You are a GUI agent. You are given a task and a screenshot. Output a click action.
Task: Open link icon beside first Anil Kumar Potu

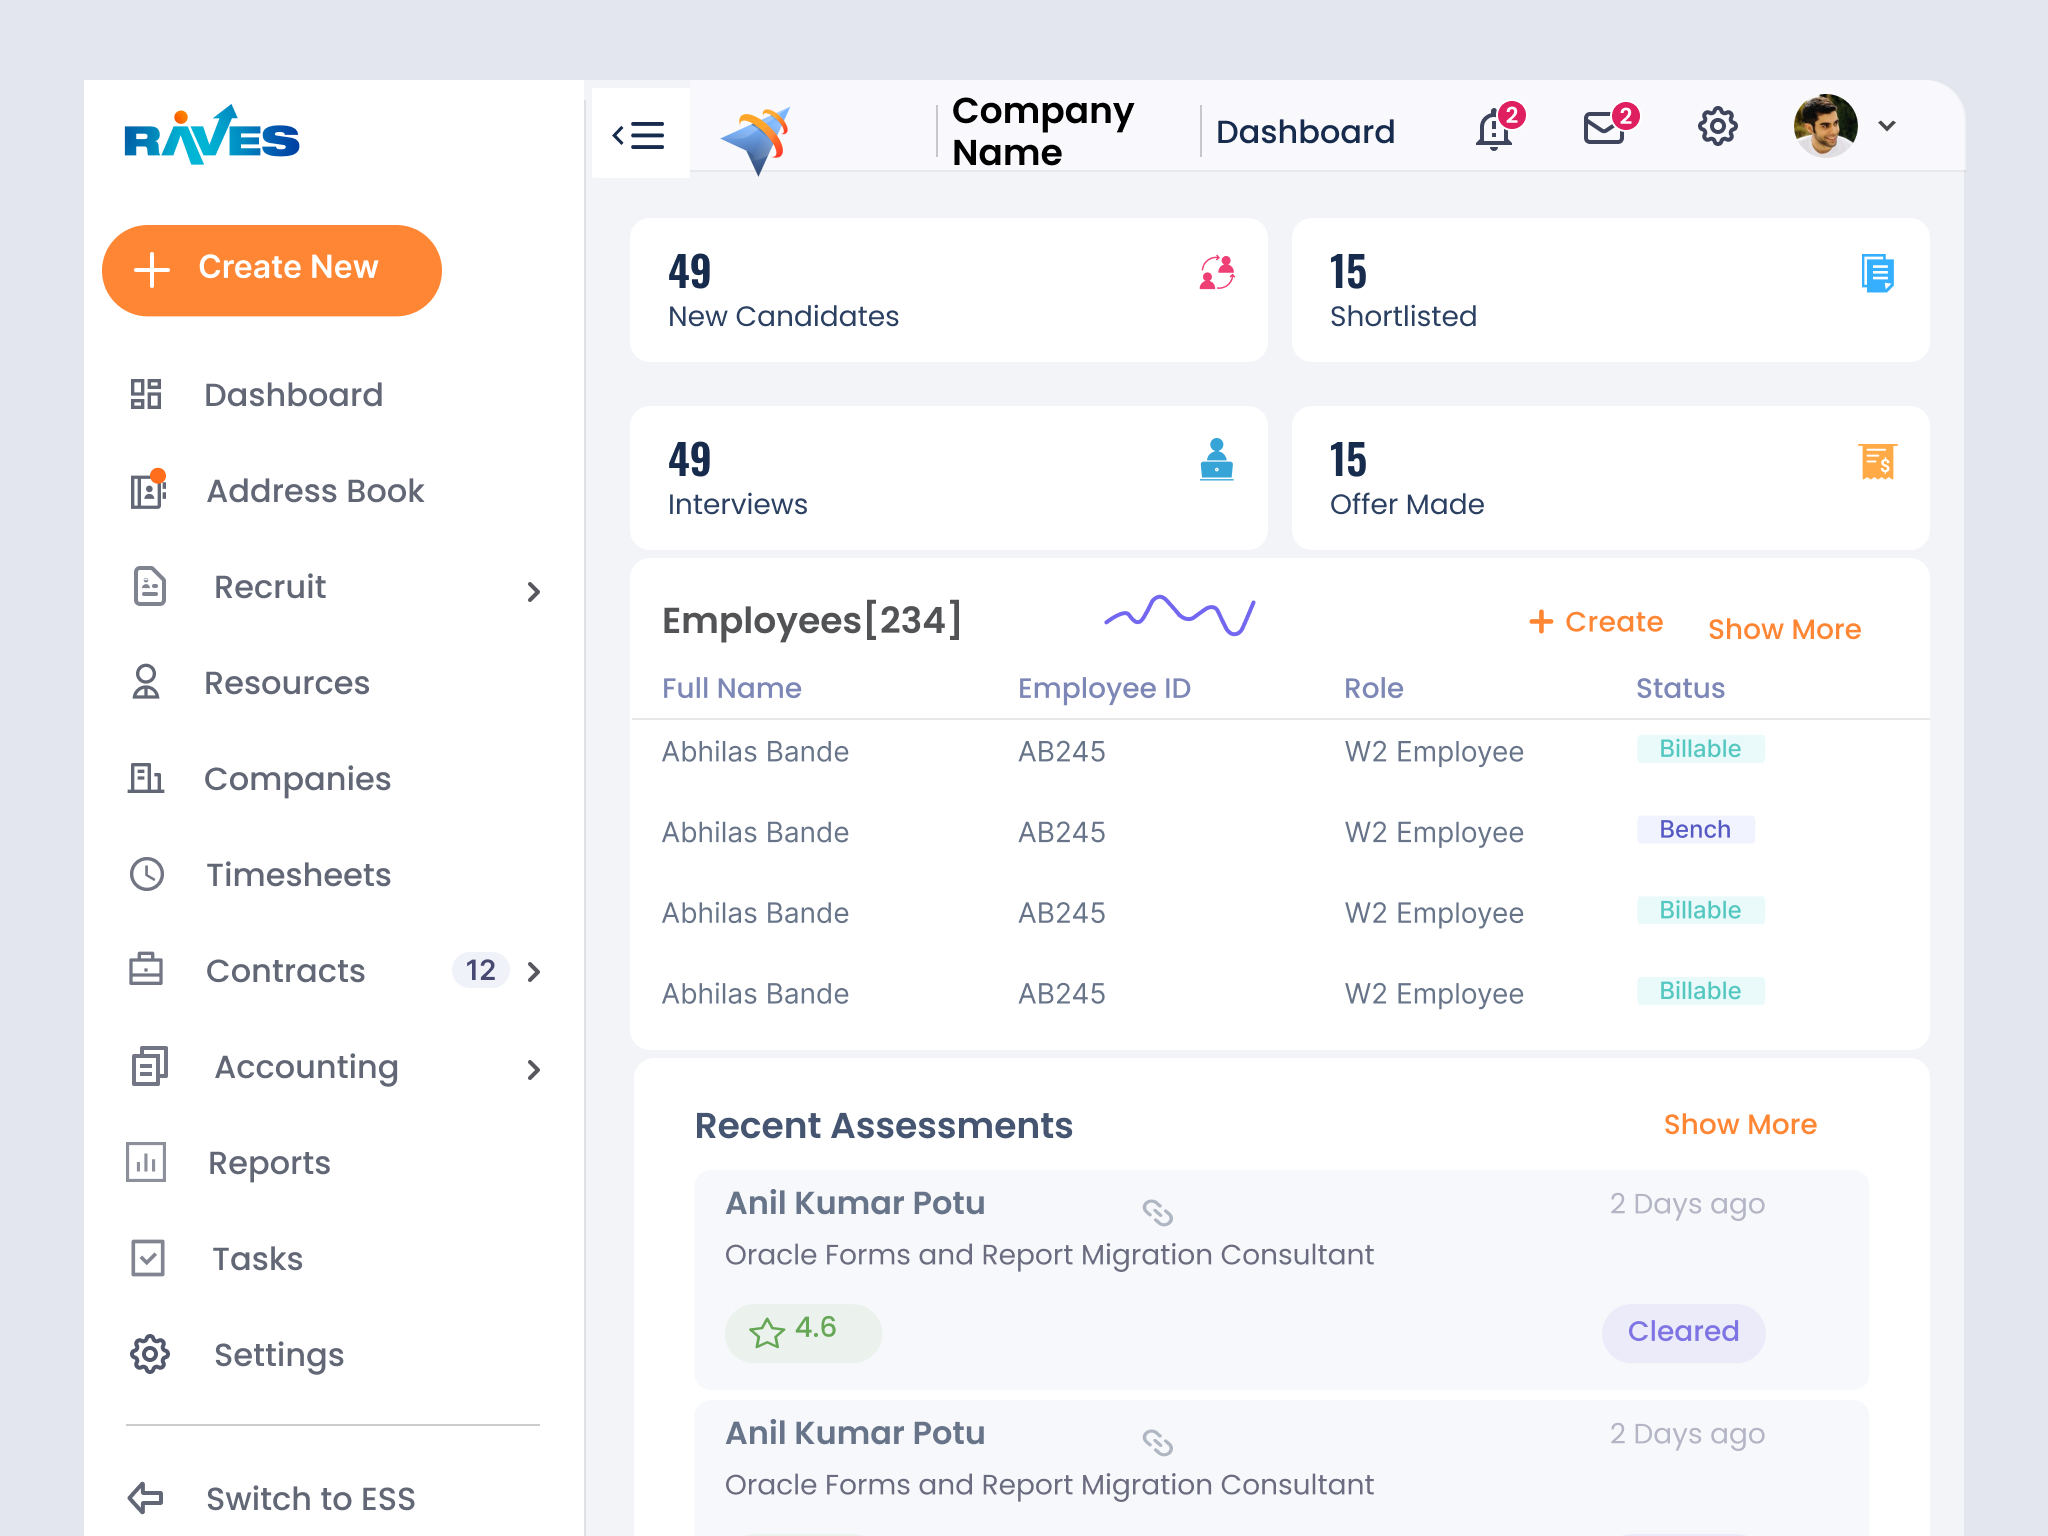click(1157, 1212)
